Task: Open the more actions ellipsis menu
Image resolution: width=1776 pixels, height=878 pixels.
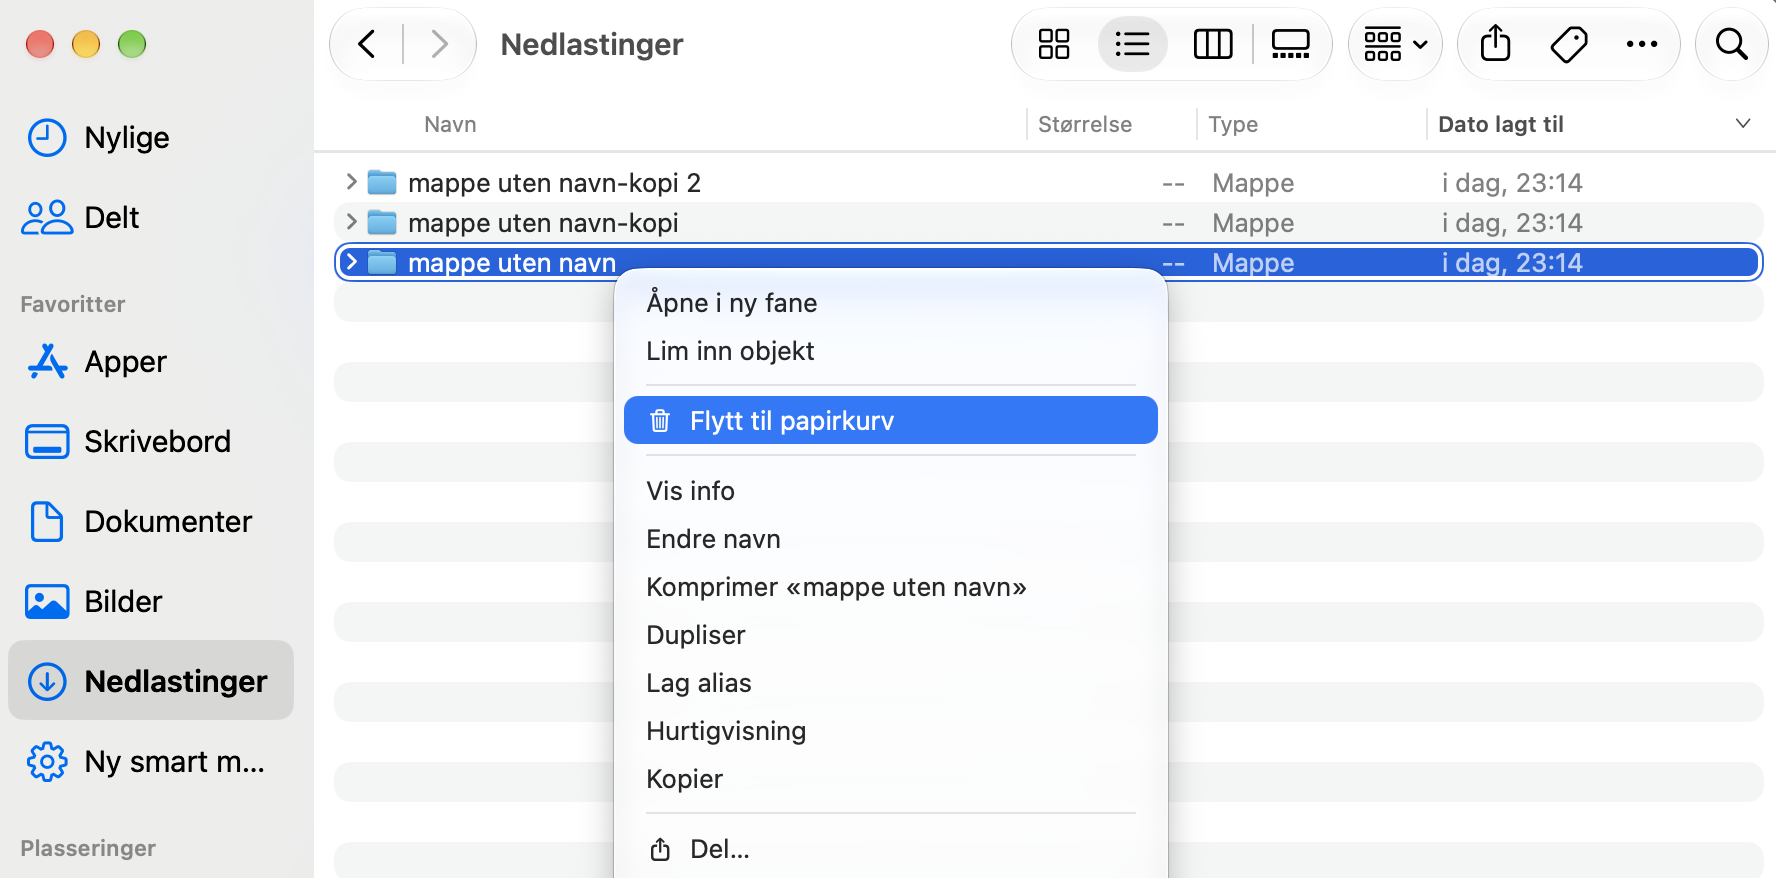Action: pos(1642,44)
